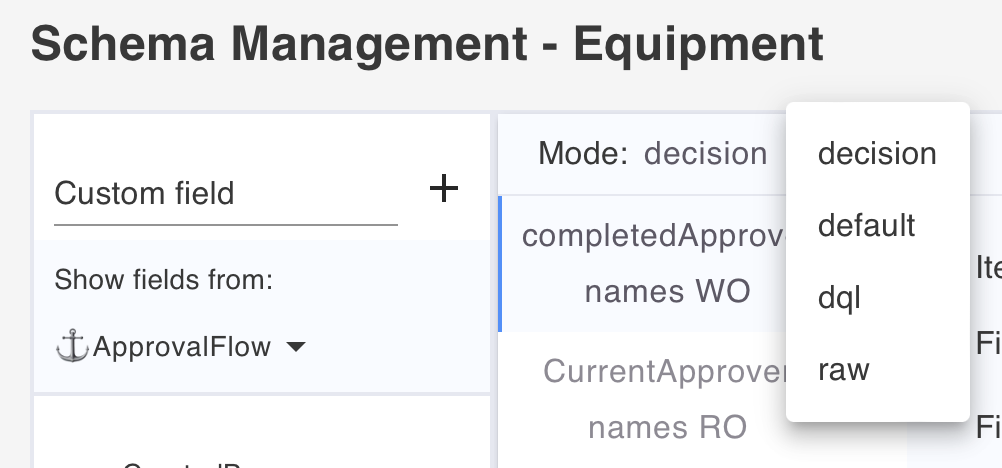Viewport: 1002px width, 468px height.
Task: Click the Mode label text
Action: (583, 153)
